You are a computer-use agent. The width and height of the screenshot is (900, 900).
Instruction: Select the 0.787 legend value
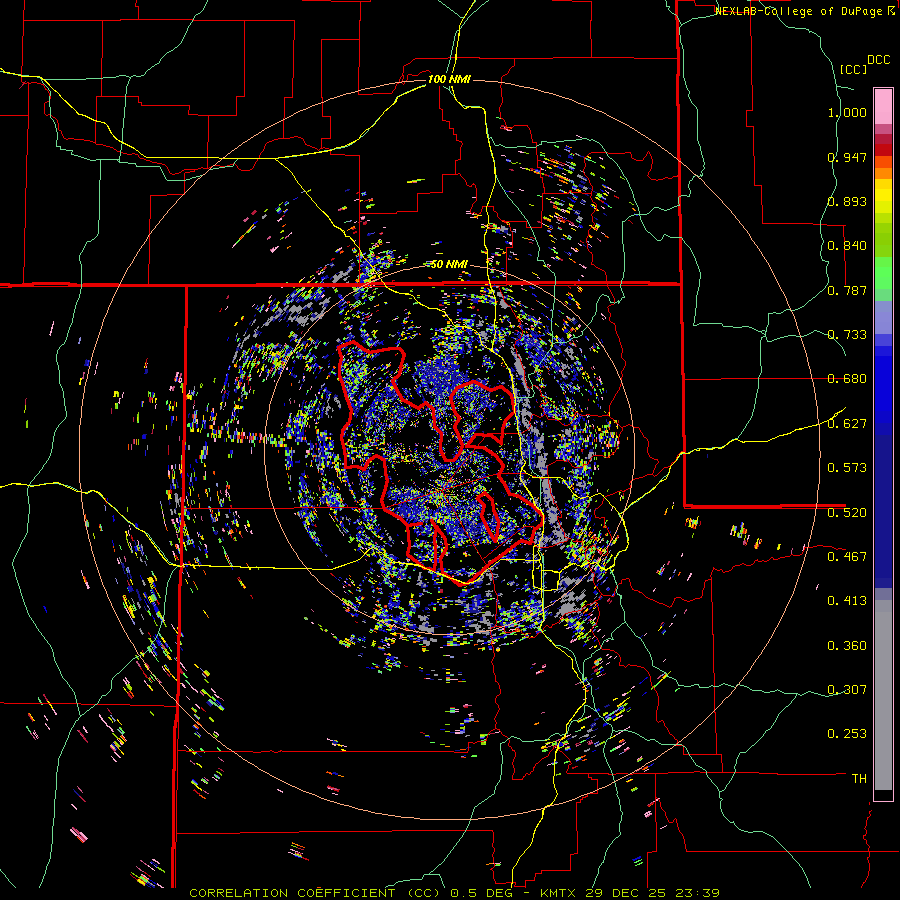tap(847, 290)
